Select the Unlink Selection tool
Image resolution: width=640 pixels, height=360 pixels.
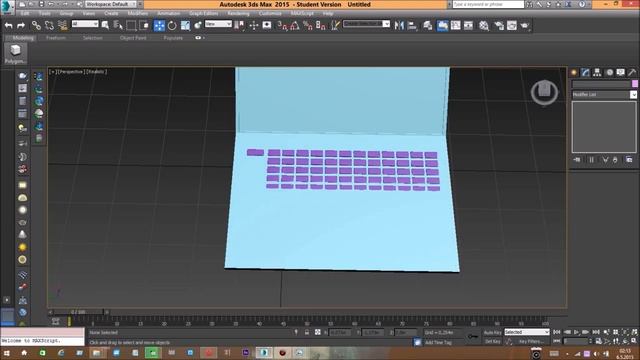tap(49, 25)
